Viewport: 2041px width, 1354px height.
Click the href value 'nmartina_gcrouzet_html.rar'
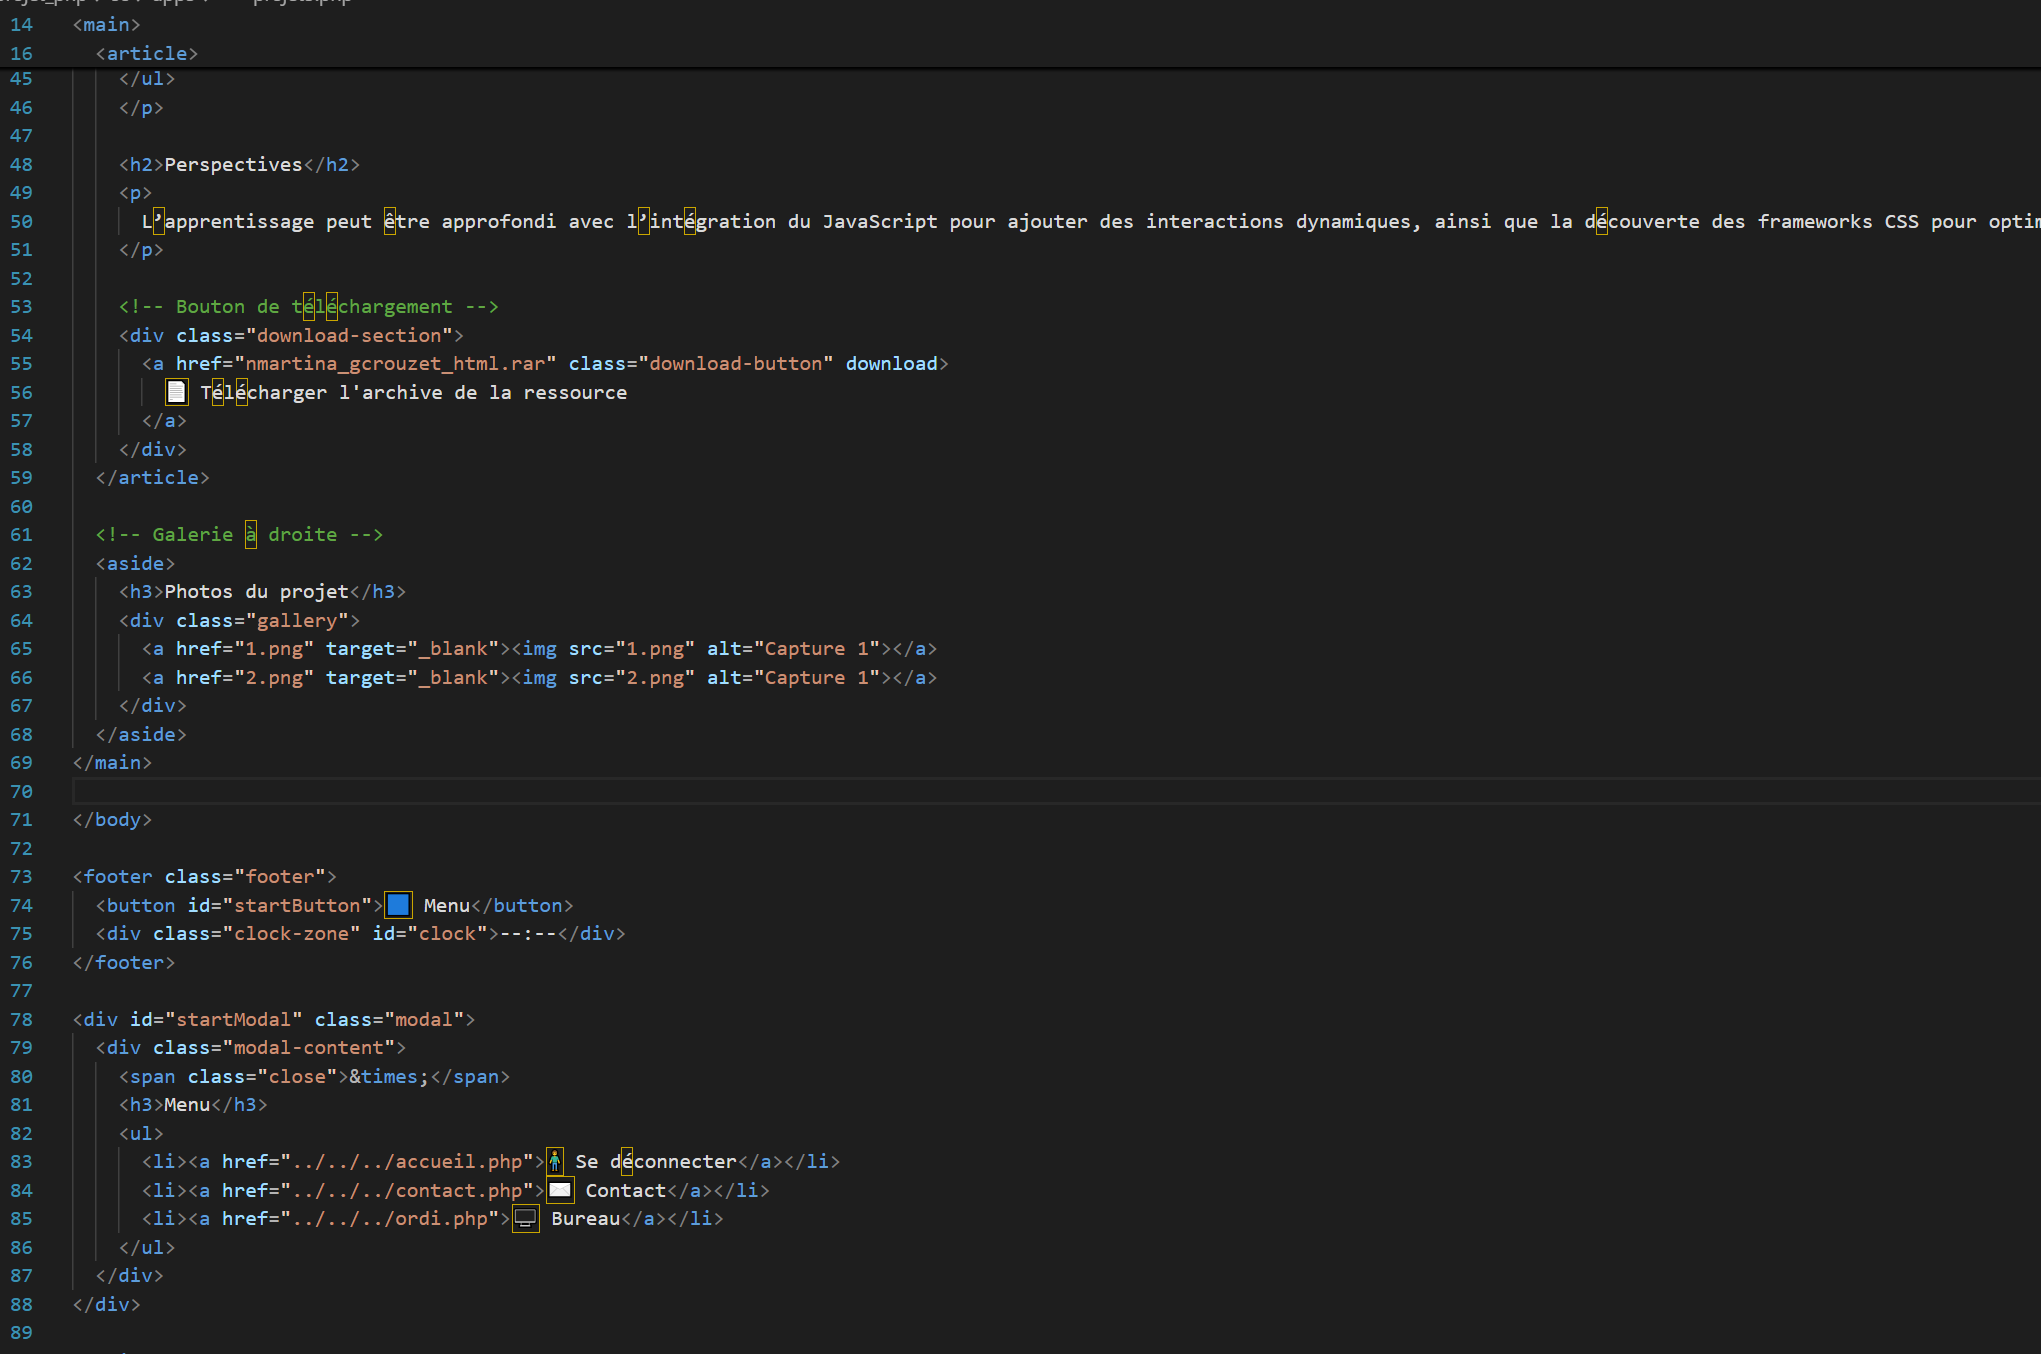coord(395,363)
